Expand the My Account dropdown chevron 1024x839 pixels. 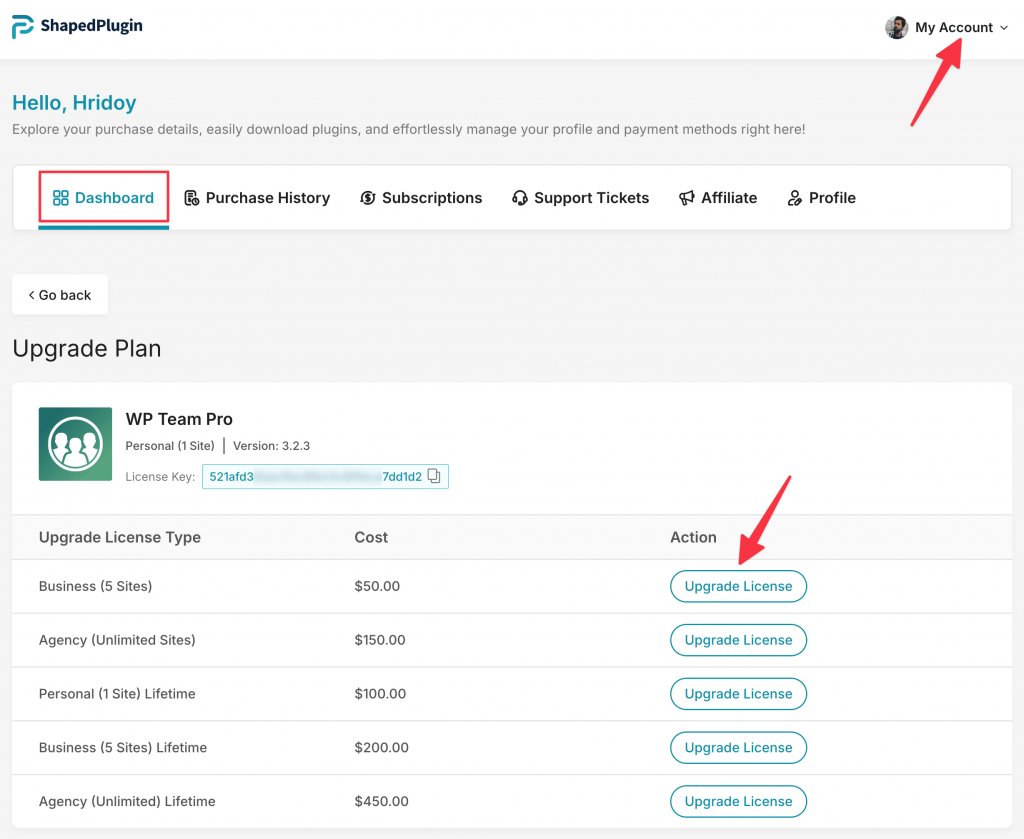point(1004,27)
